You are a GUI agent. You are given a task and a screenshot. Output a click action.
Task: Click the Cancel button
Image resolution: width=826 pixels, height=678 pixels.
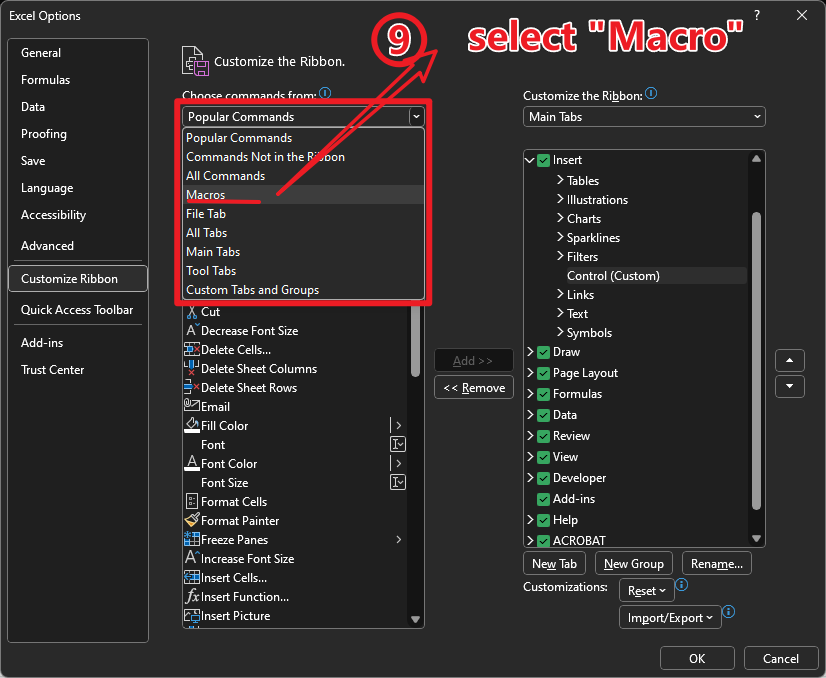(x=781, y=659)
